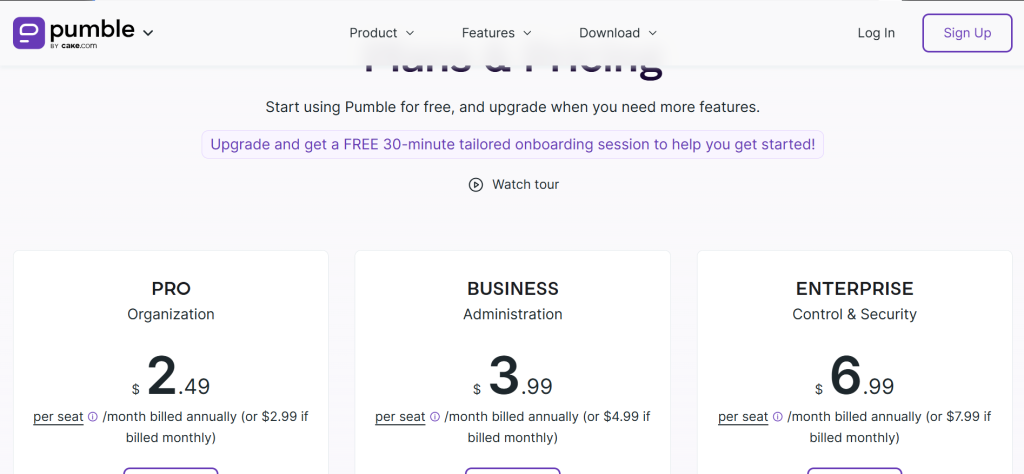Screen dimensions: 1024x474
Task: Click the 'per seat' link under PRO
Action: (x=58, y=417)
